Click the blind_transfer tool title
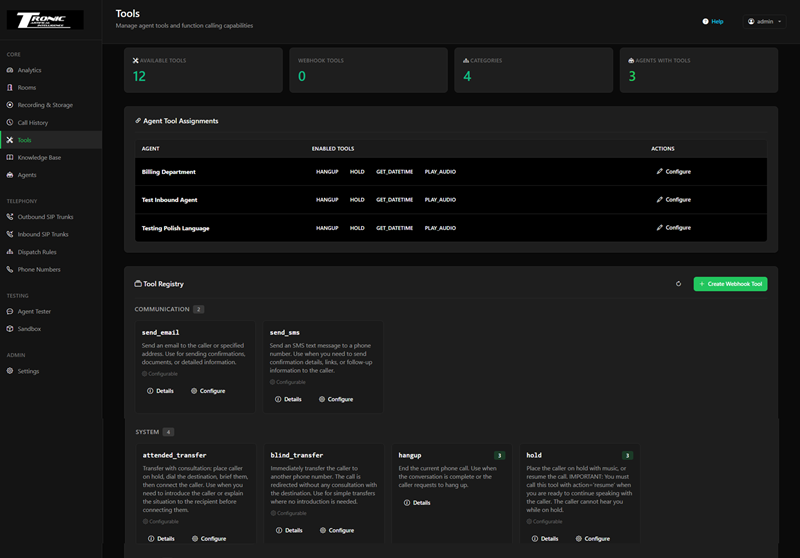This screenshot has width=800, height=558. (297, 455)
